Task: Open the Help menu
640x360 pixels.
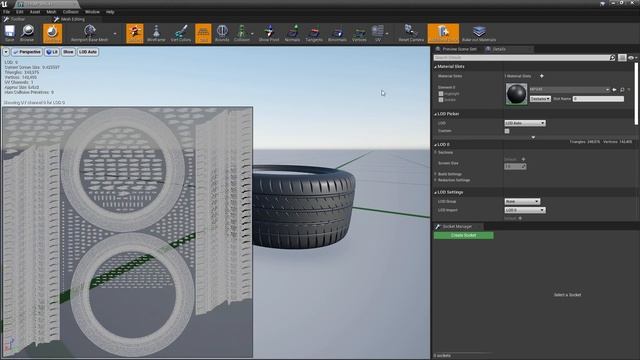Action: point(110,12)
